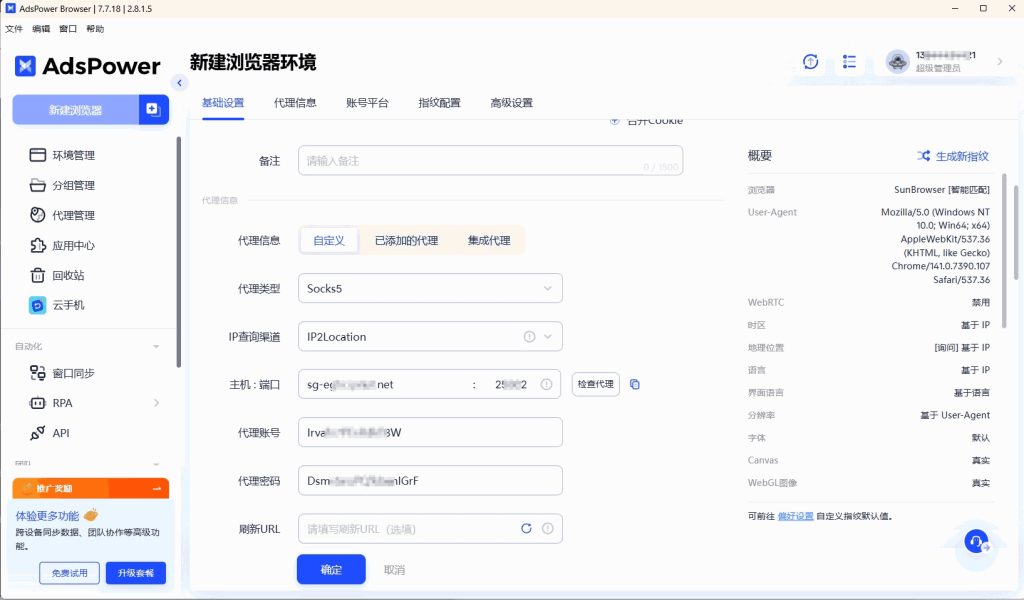Click the copy proxy info icon
This screenshot has width=1024, height=600.
635,384
